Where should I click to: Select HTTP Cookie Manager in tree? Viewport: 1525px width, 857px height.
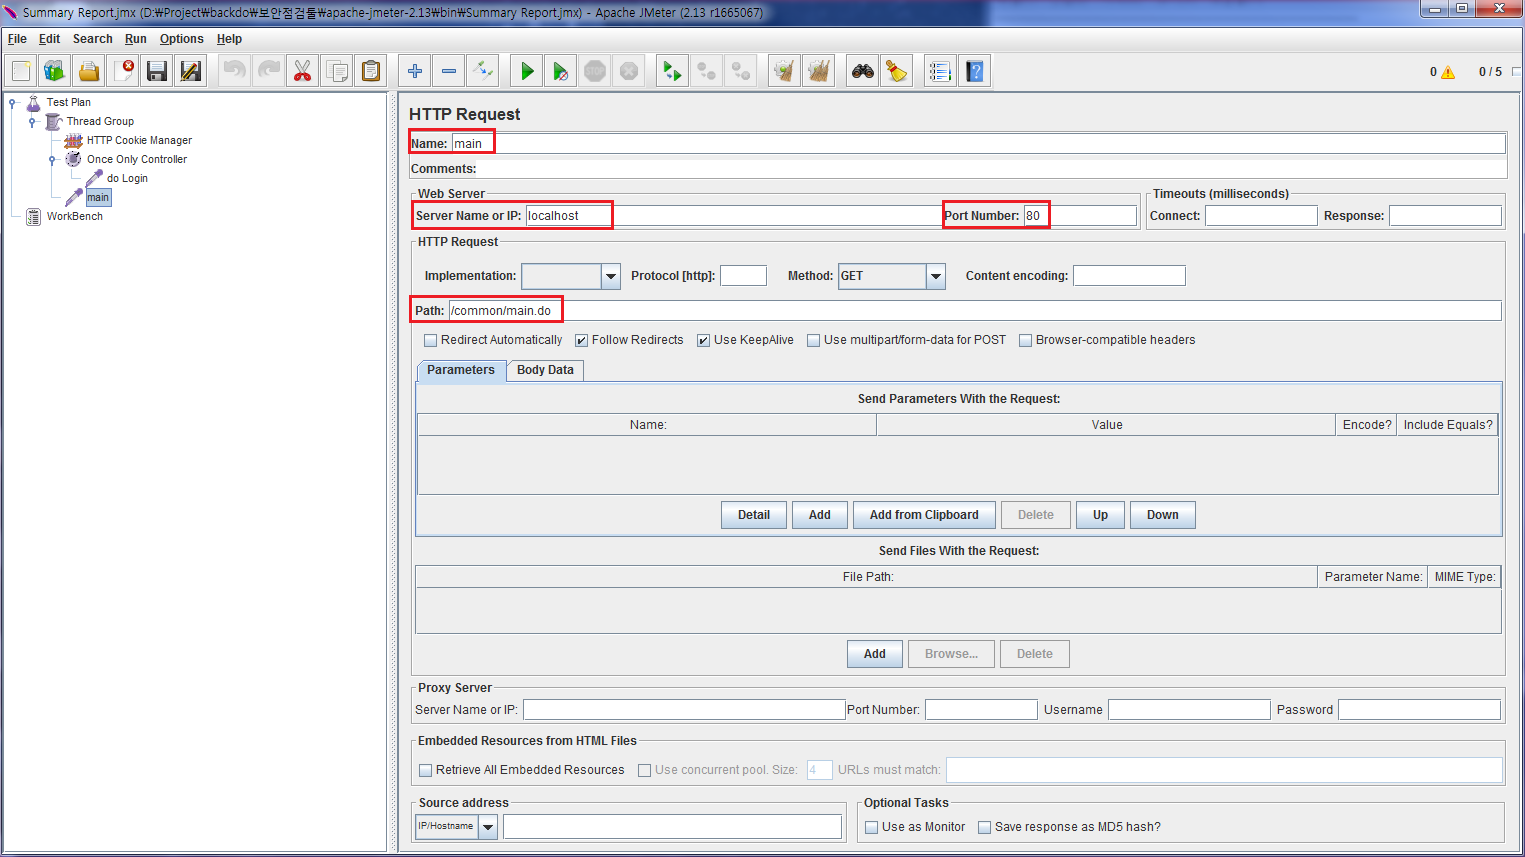[139, 140]
